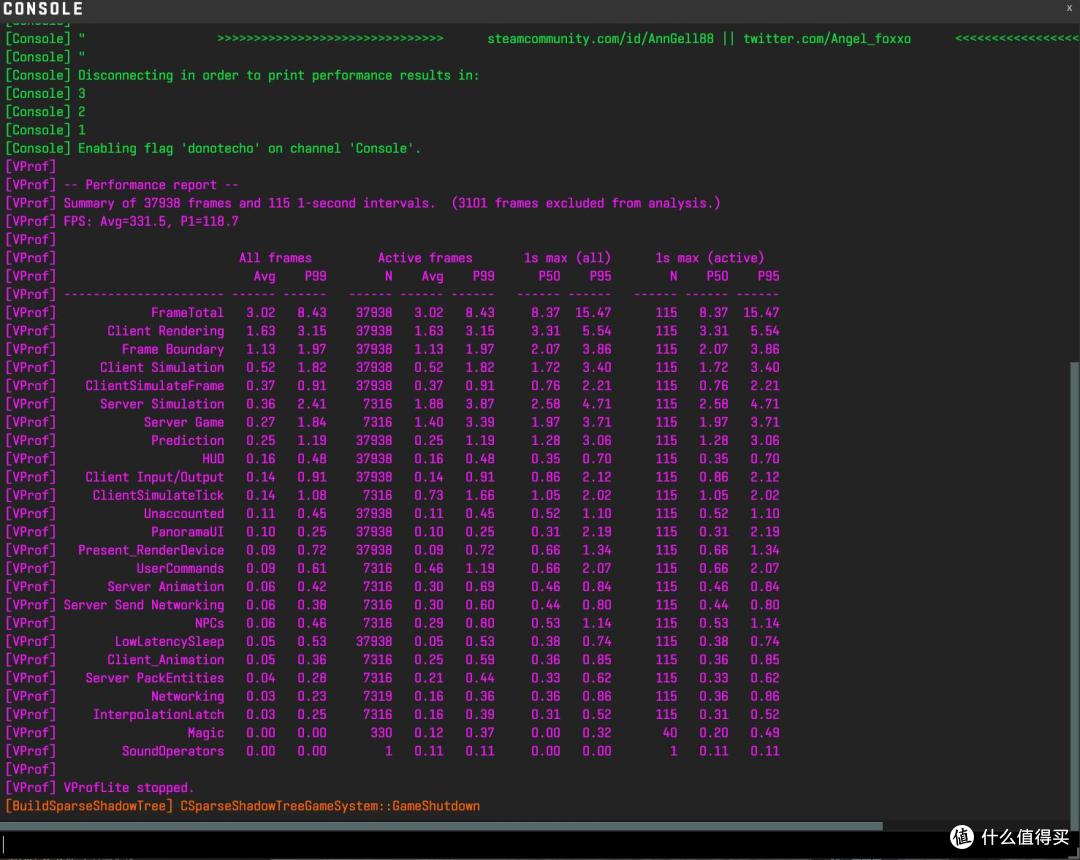Click the Client Input/Output row label
This screenshot has height=860, width=1080.
(x=154, y=476)
